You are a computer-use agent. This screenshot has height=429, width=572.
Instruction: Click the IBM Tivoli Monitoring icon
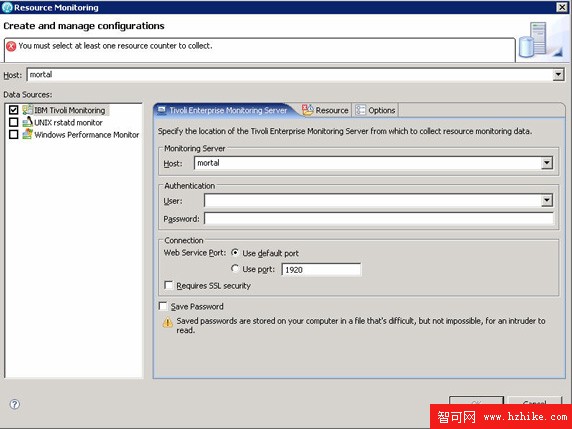point(27,110)
